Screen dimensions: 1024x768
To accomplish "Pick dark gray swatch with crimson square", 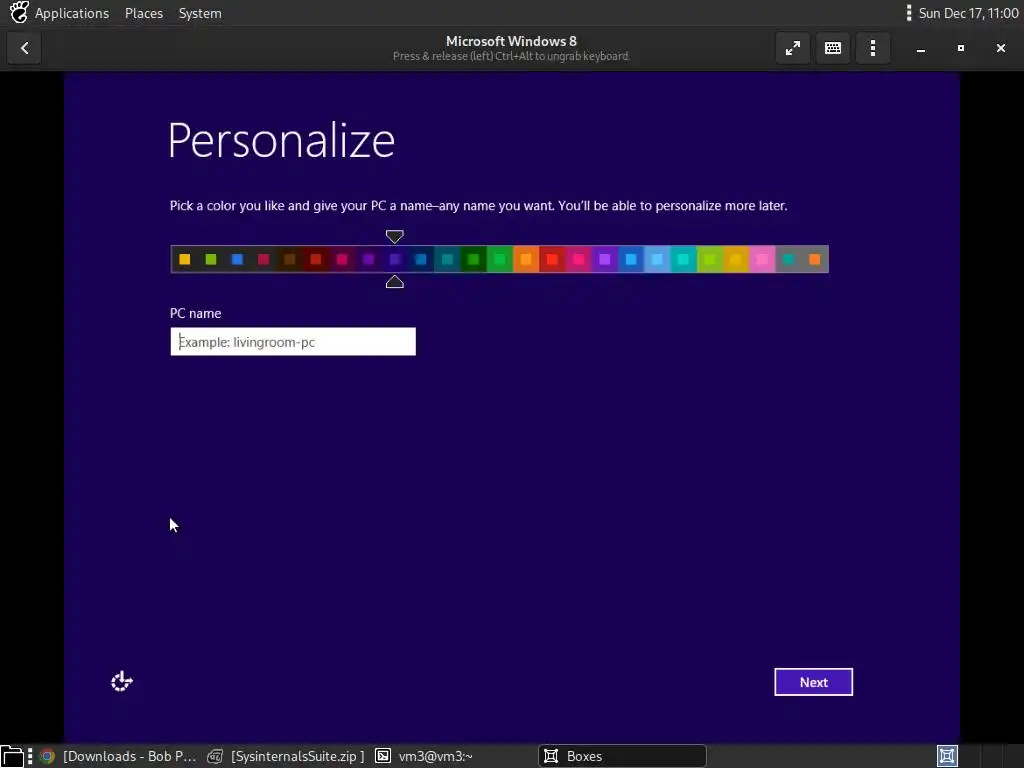I will coord(263,259).
